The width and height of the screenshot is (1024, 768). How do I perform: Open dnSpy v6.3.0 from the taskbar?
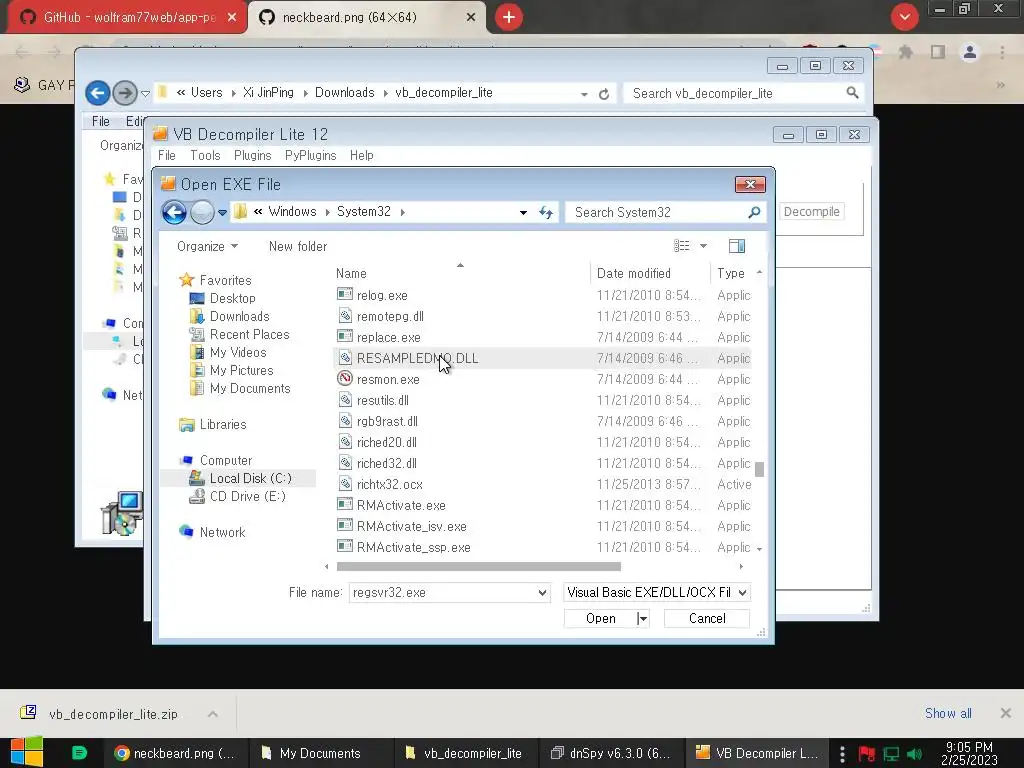(611, 753)
